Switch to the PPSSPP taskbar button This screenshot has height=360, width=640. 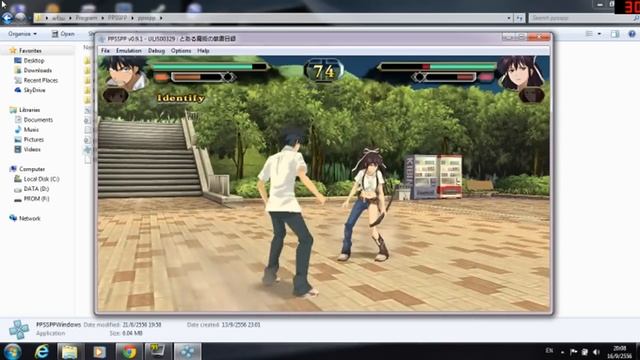pos(188,351)
